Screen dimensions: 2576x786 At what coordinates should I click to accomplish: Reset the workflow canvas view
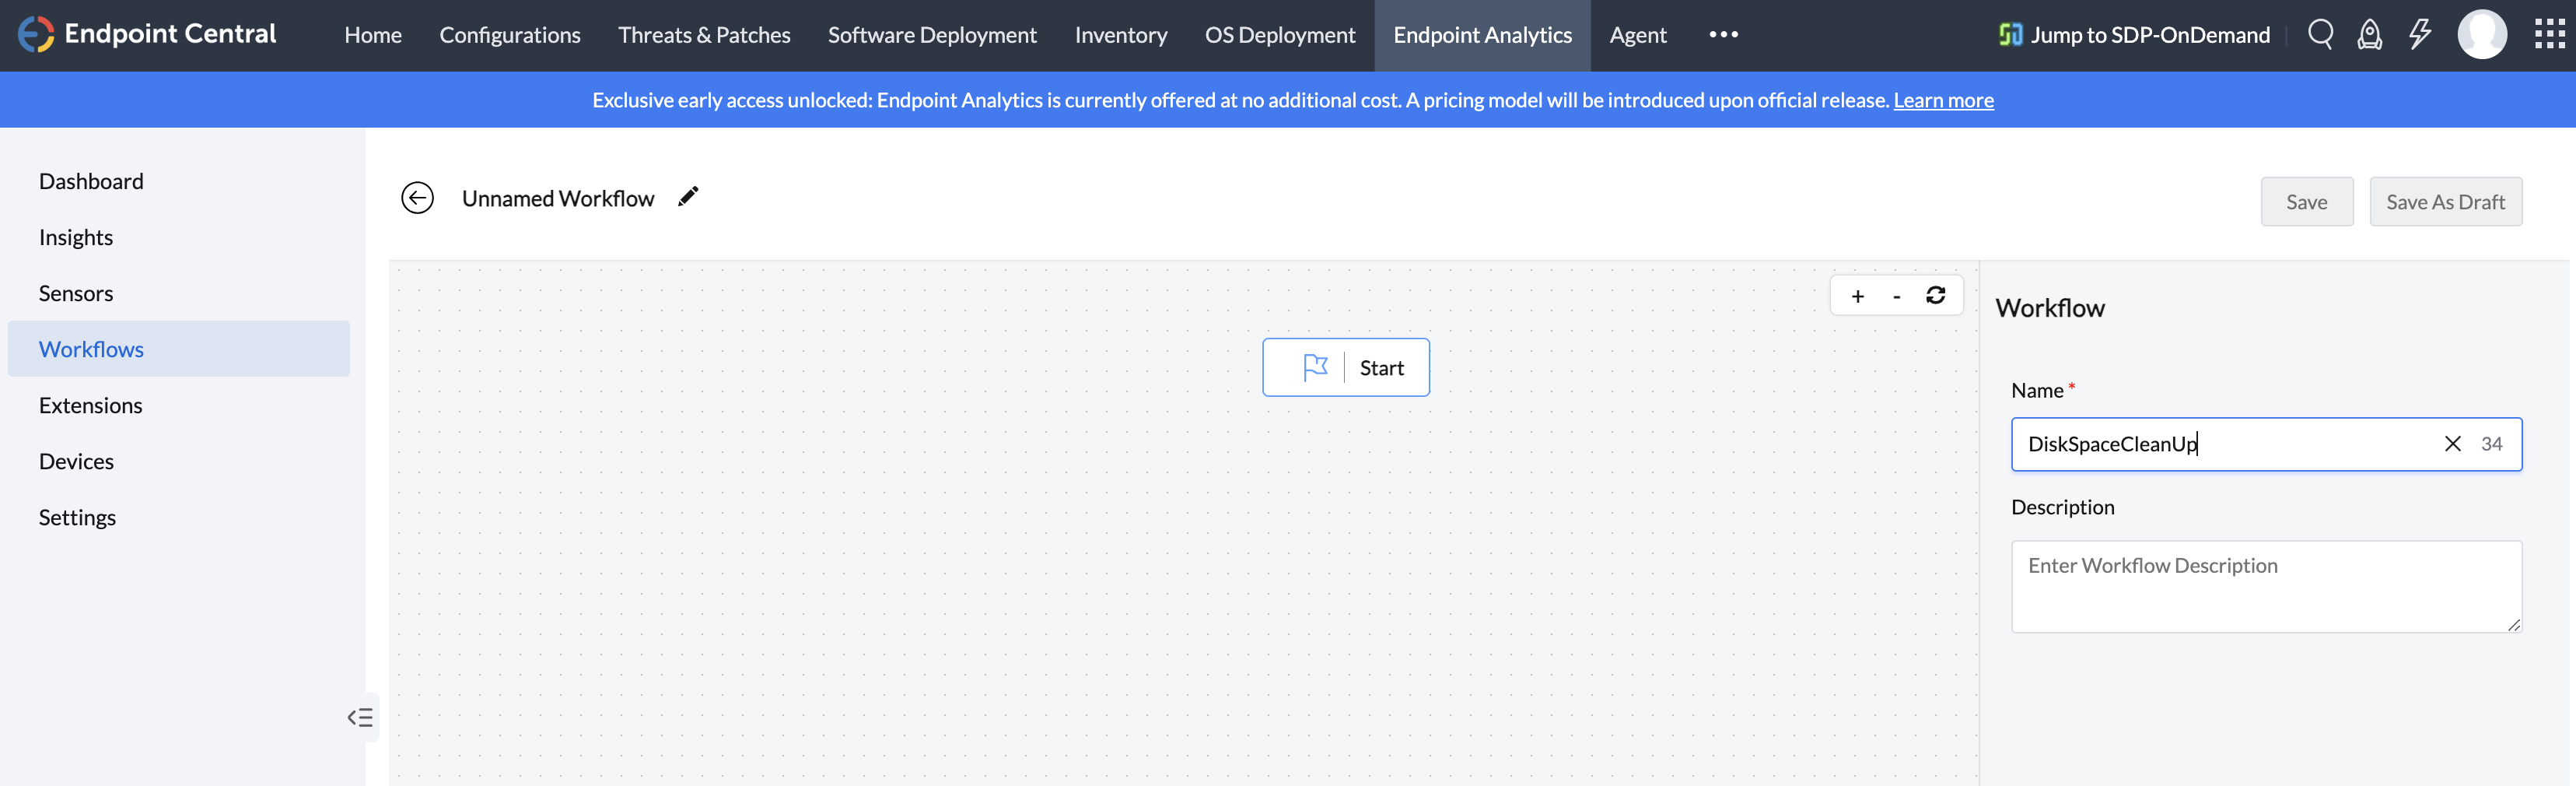(x=1936, y=295)
